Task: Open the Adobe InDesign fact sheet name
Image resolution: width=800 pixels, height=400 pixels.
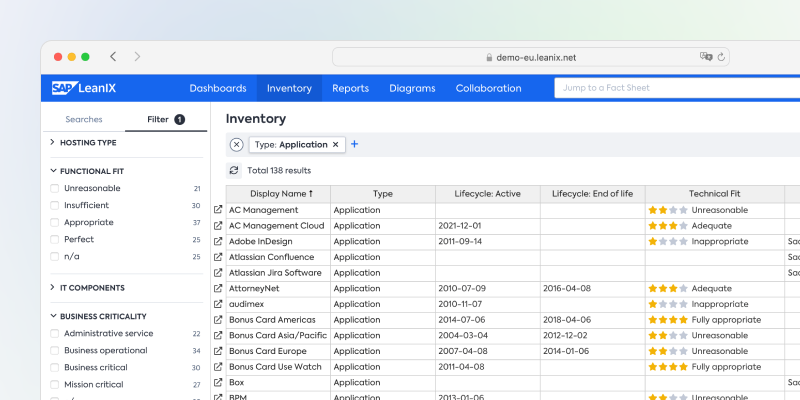Action: pos(261,241)
